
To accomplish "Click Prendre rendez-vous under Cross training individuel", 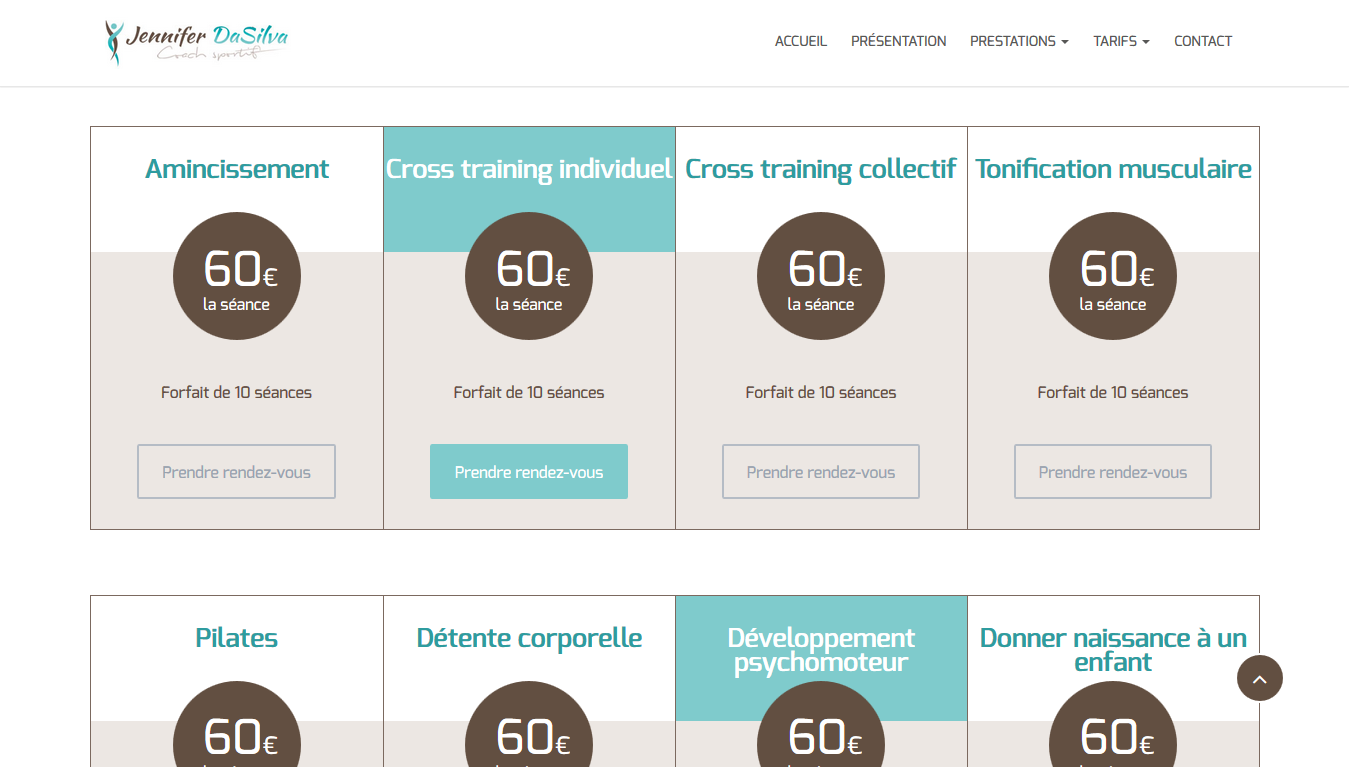I will coord(528,472).
